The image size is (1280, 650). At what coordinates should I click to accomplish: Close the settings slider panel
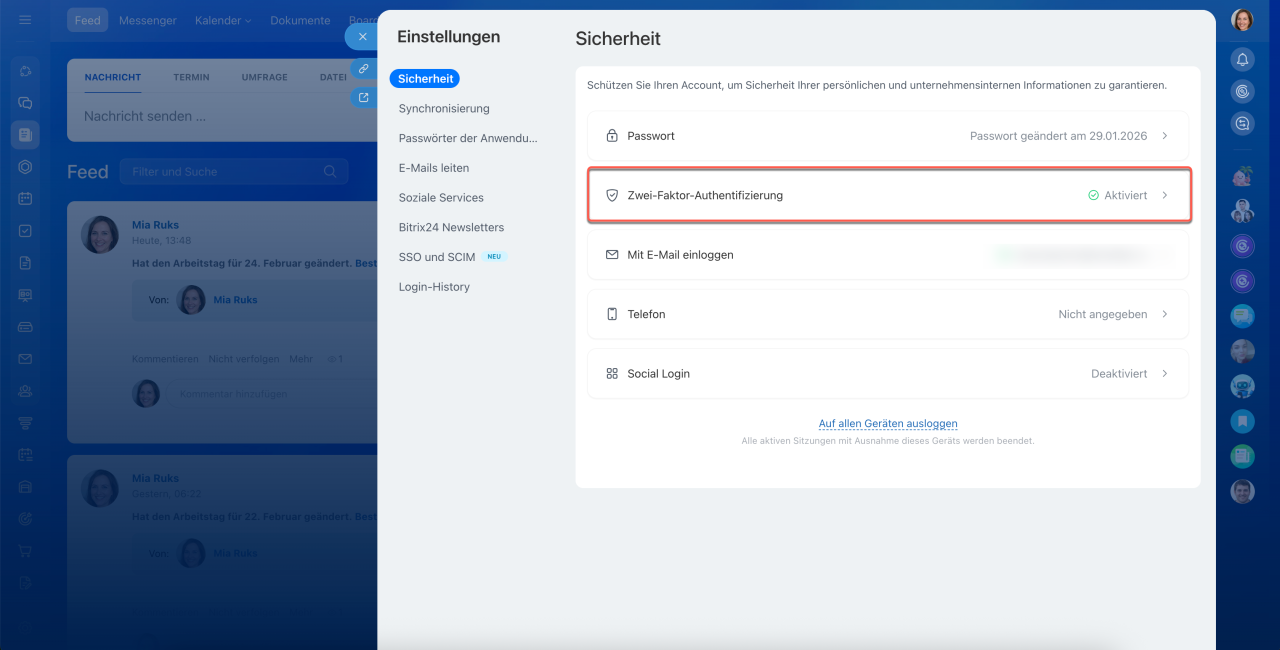[362, 37]
